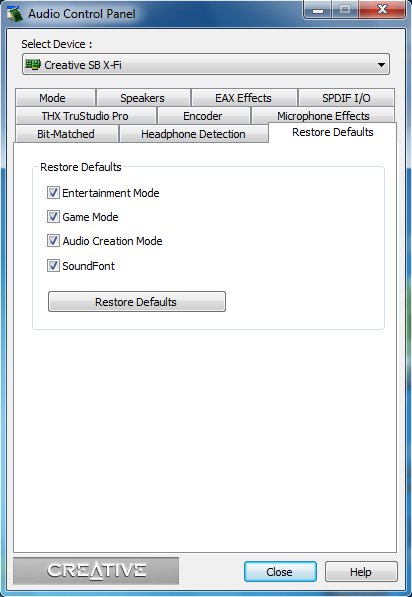Select the THX TruStudio Pro tab
Viewport: 412px width, 597px height.
[x=86, y=116]
